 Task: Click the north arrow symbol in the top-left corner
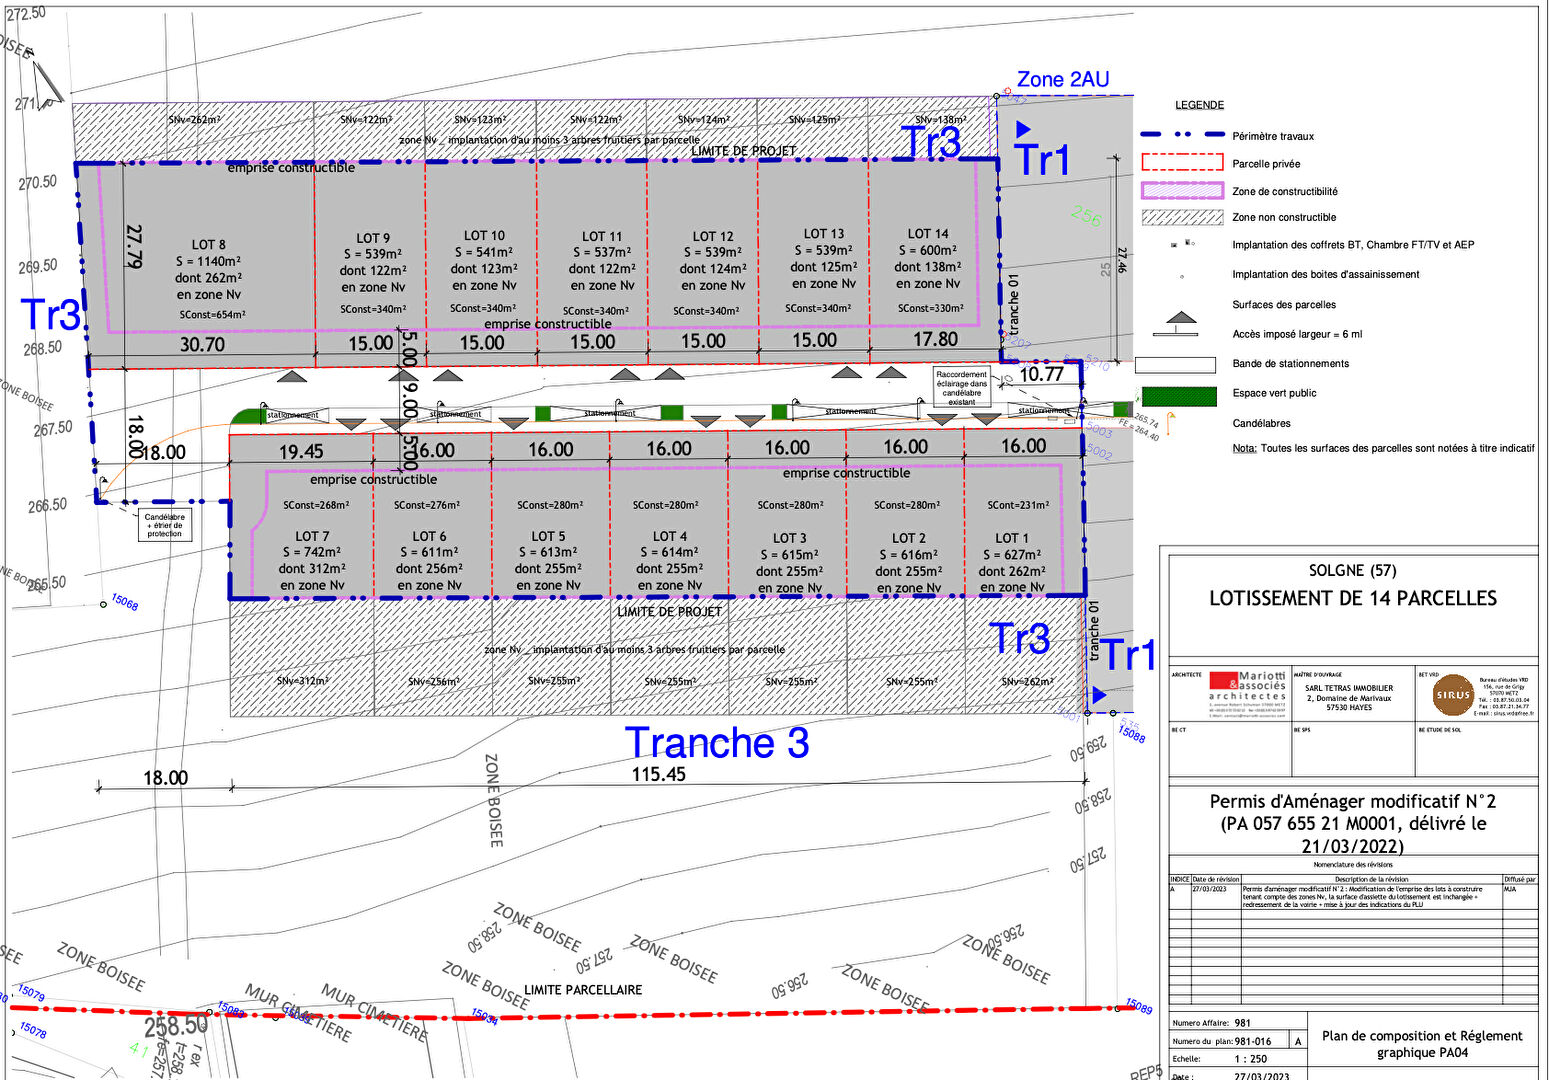(x=47, y=82)
